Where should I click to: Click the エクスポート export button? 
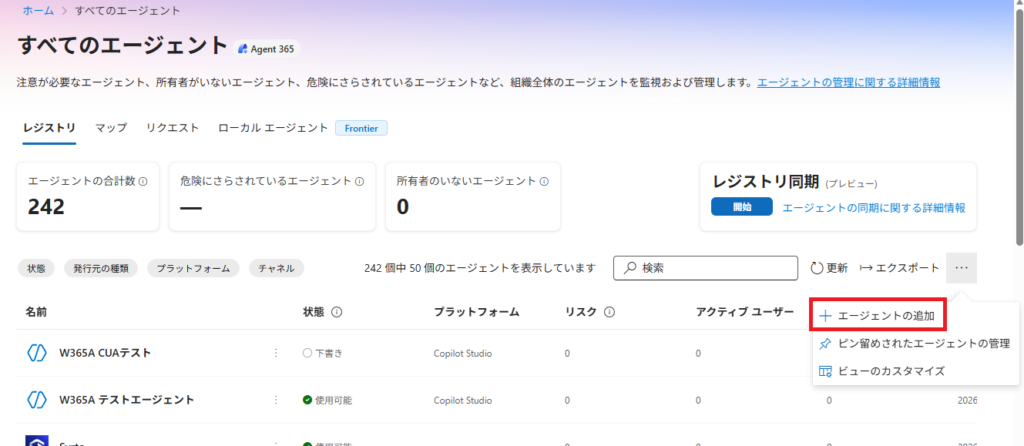pos(899,268)
